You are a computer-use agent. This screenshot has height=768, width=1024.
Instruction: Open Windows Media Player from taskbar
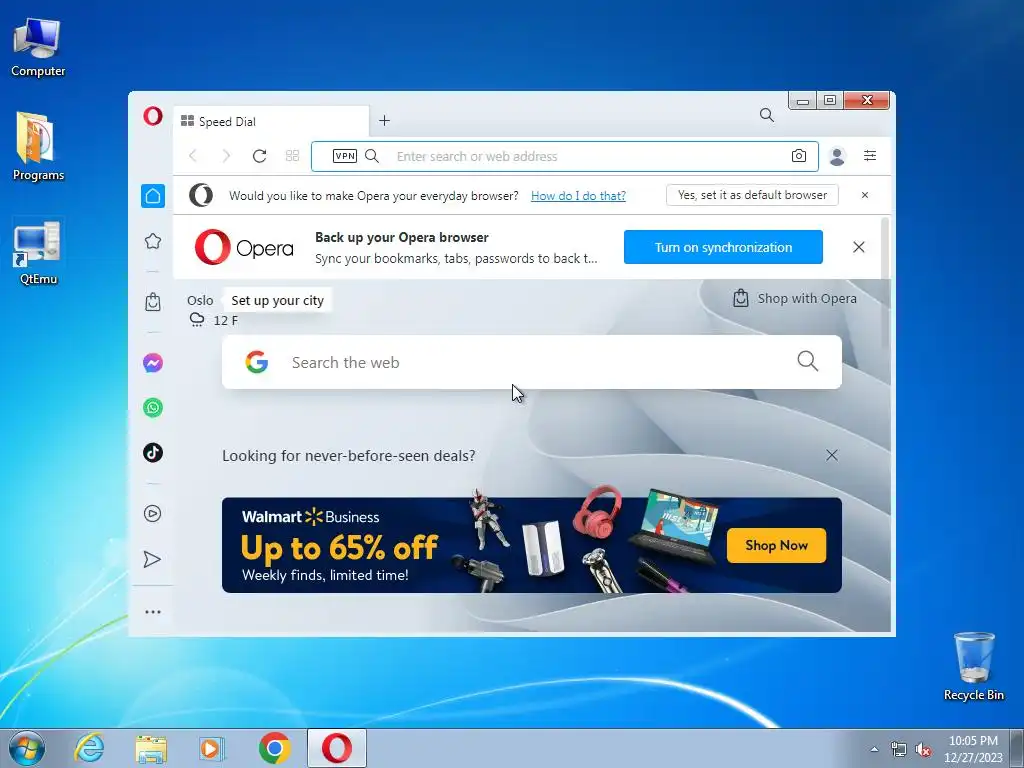click(212, 748)
